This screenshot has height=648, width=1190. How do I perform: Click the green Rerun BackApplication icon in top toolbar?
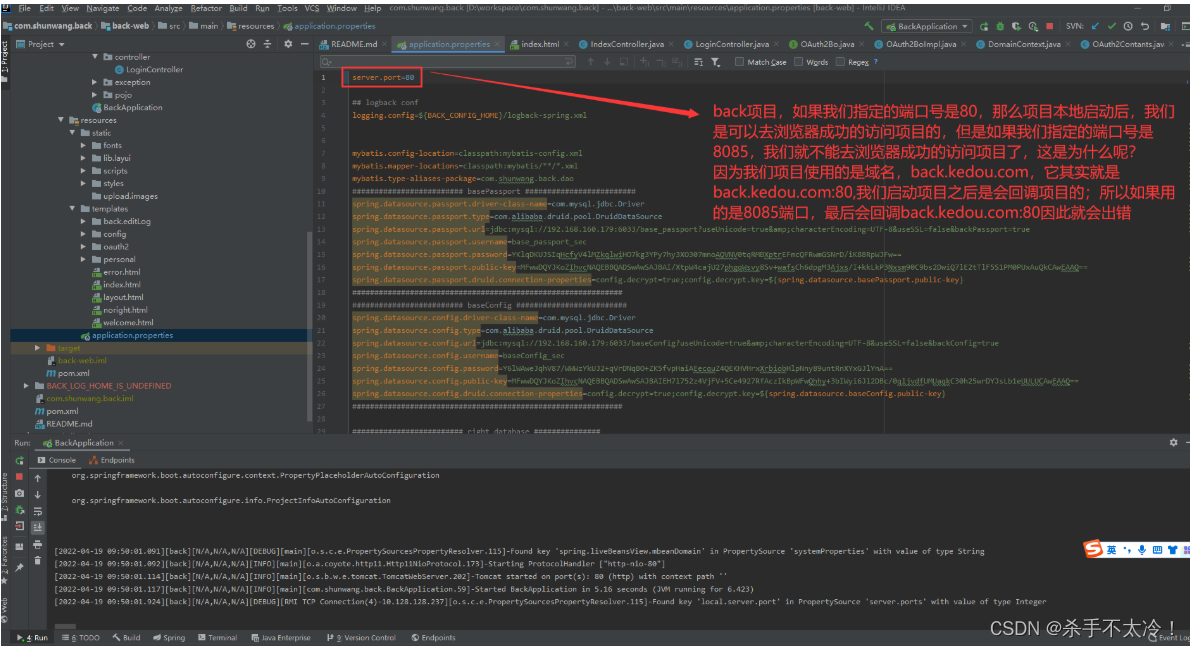tap(984, 26)
